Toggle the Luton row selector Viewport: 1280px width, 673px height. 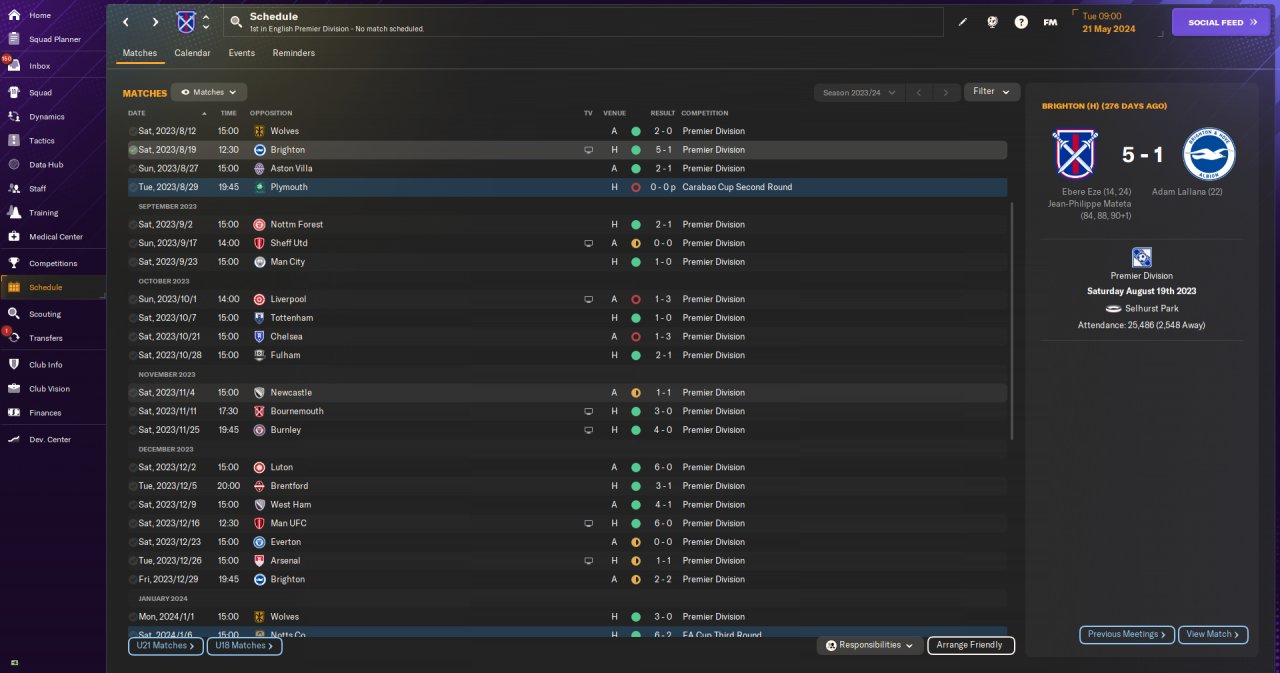(x=133, y=467)
